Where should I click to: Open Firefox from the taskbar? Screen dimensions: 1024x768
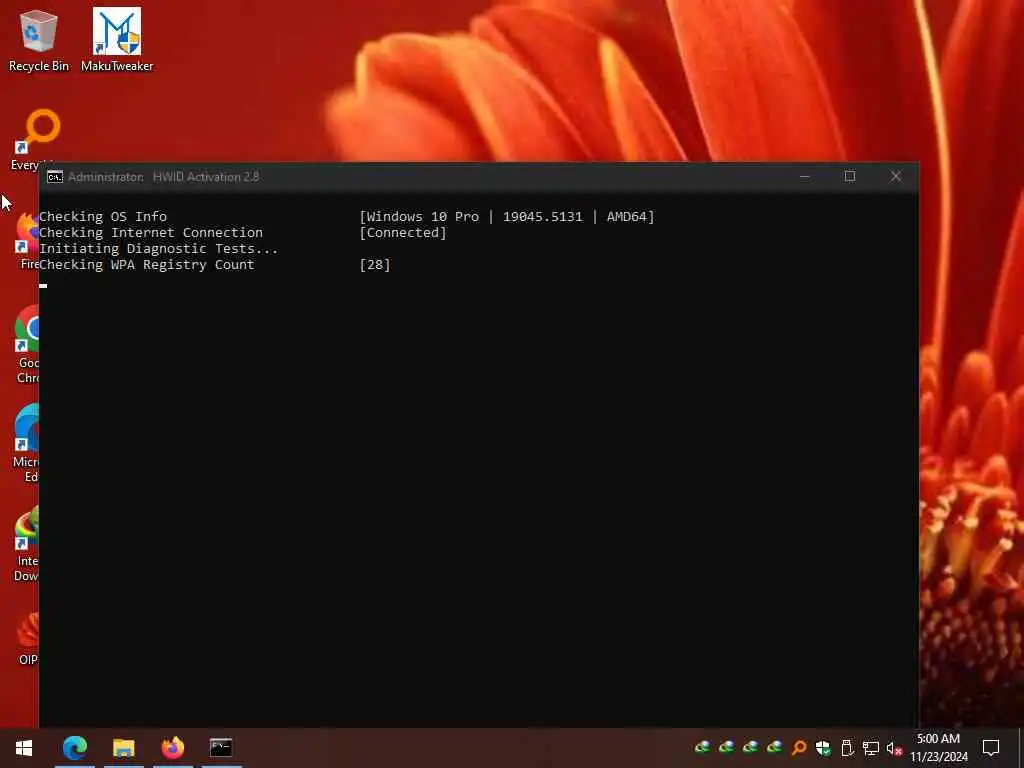[172, 748]
